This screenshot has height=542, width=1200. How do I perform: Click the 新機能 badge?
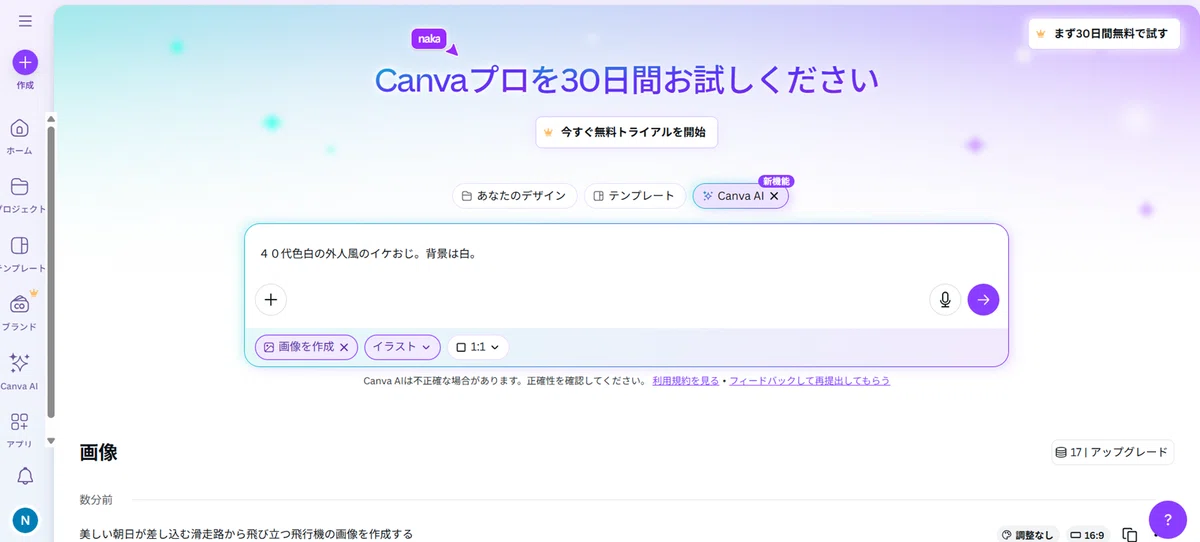[776, 181]
